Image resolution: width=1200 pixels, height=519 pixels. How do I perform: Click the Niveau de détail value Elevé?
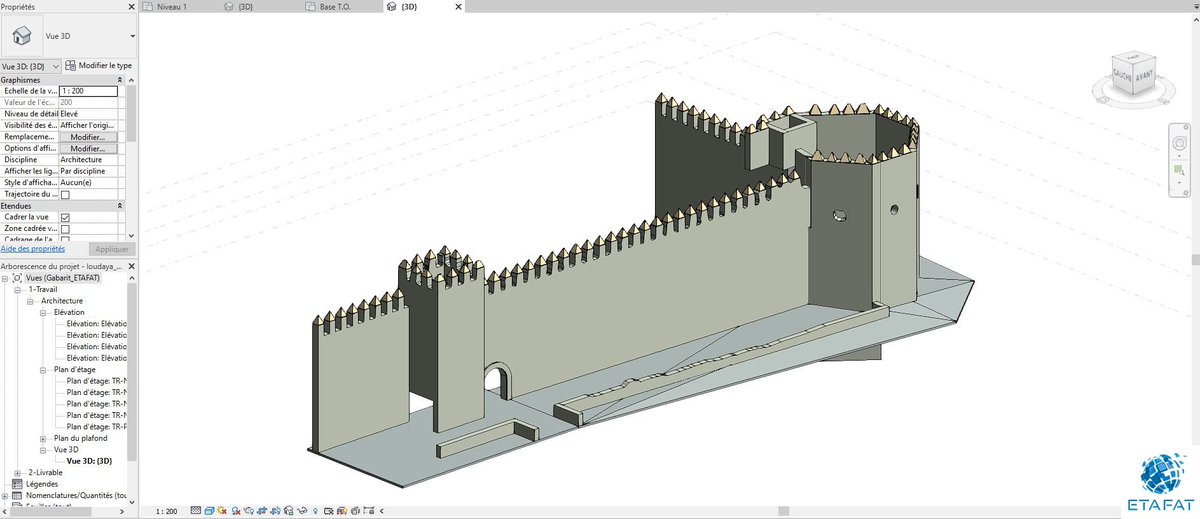(x=88, y=114)
